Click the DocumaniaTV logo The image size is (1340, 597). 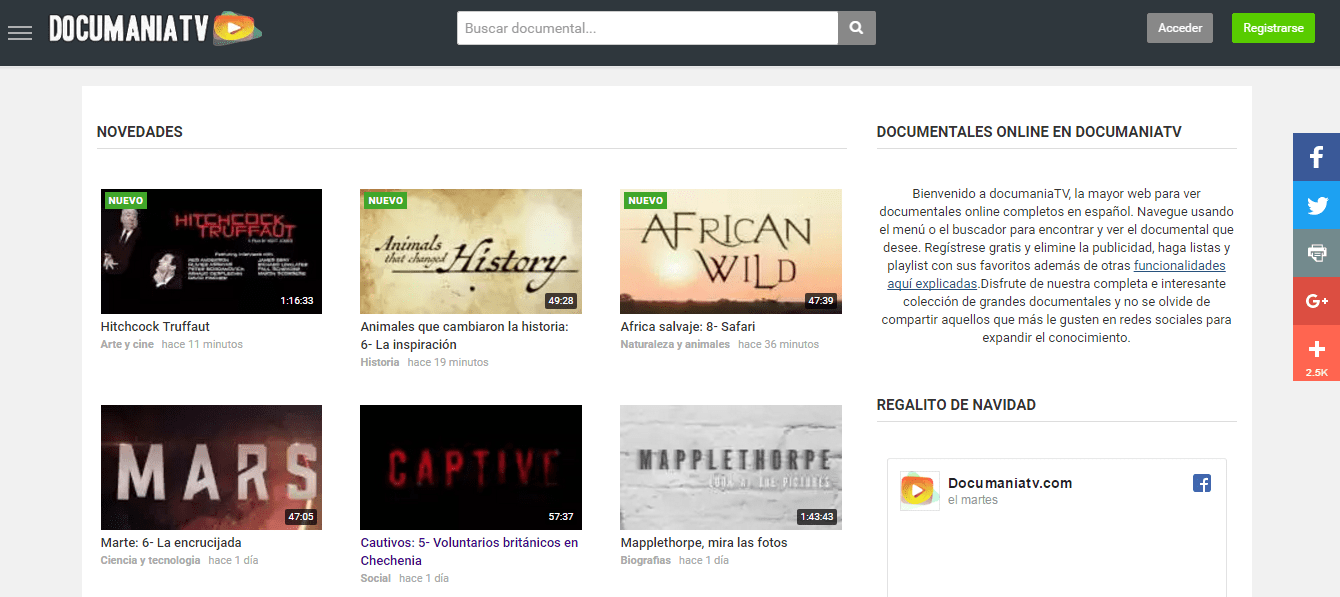click(156, 29)
